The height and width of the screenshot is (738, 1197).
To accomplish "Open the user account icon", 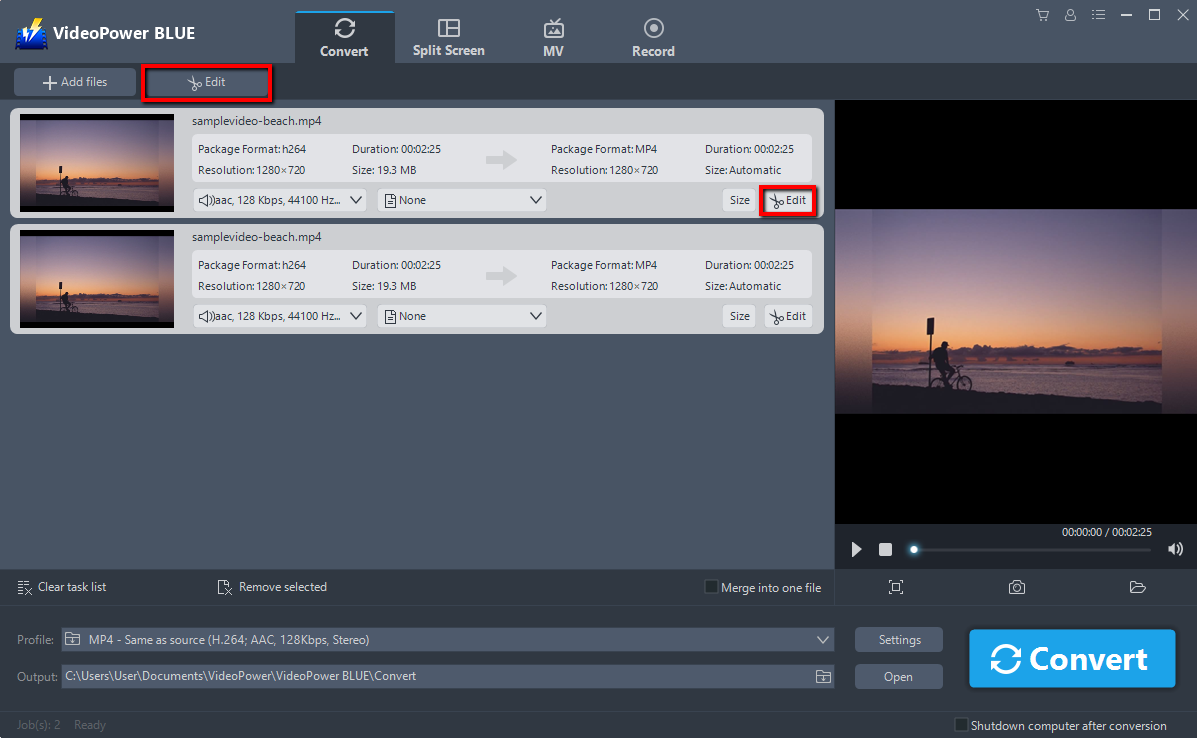I will [1070, 14].
